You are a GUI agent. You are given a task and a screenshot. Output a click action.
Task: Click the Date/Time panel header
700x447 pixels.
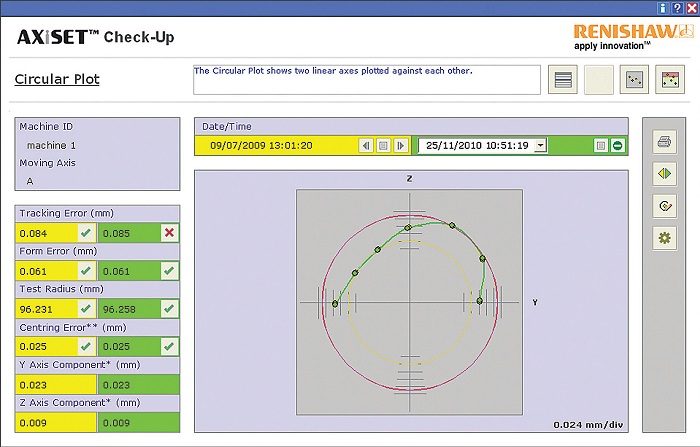coord(411,126)
